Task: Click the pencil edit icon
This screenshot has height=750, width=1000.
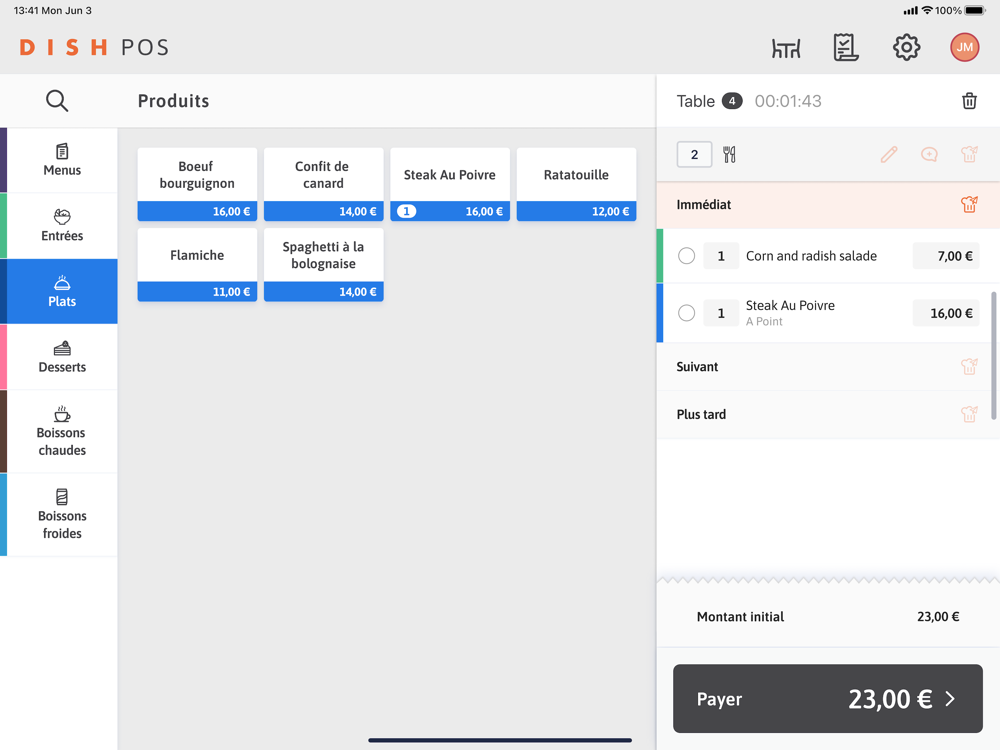Action: (x=889, y=154)
